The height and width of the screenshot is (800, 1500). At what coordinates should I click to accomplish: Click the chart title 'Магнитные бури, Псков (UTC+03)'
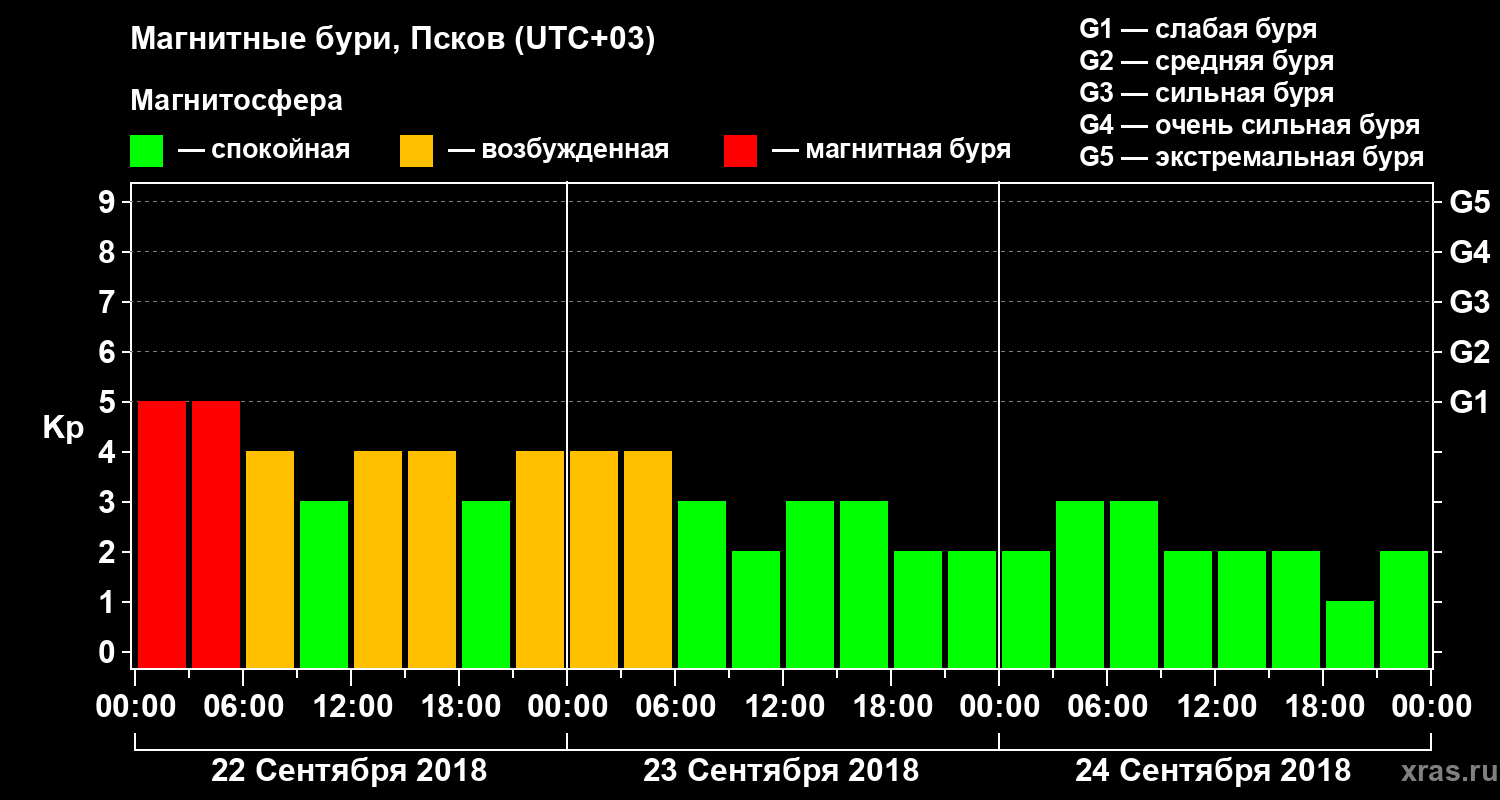(393, 41)
